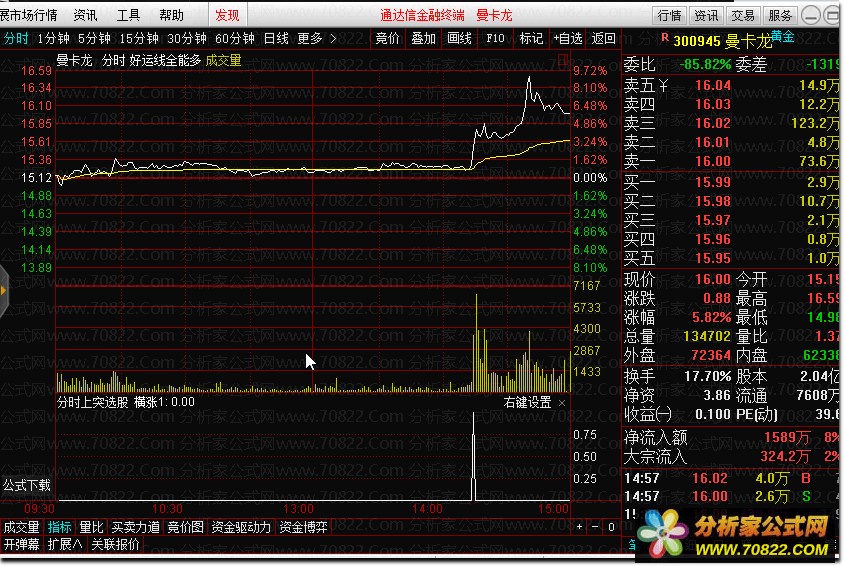Click the 公式下载 link
The image size is (845, 566).
point(26,485)
